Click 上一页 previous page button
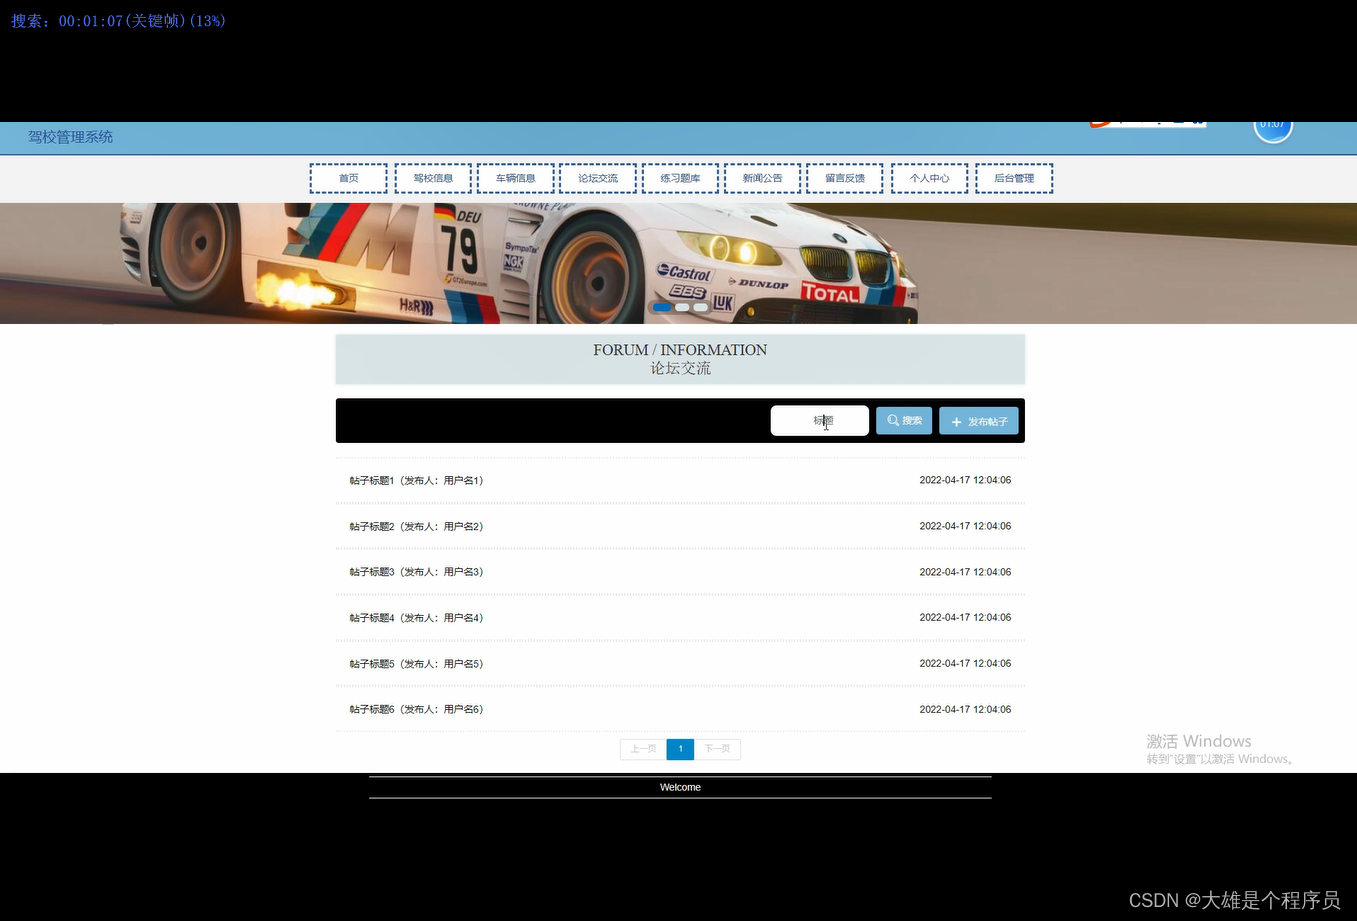The height and width of the screenshot is (921, 1357). (x=643, y=749)
